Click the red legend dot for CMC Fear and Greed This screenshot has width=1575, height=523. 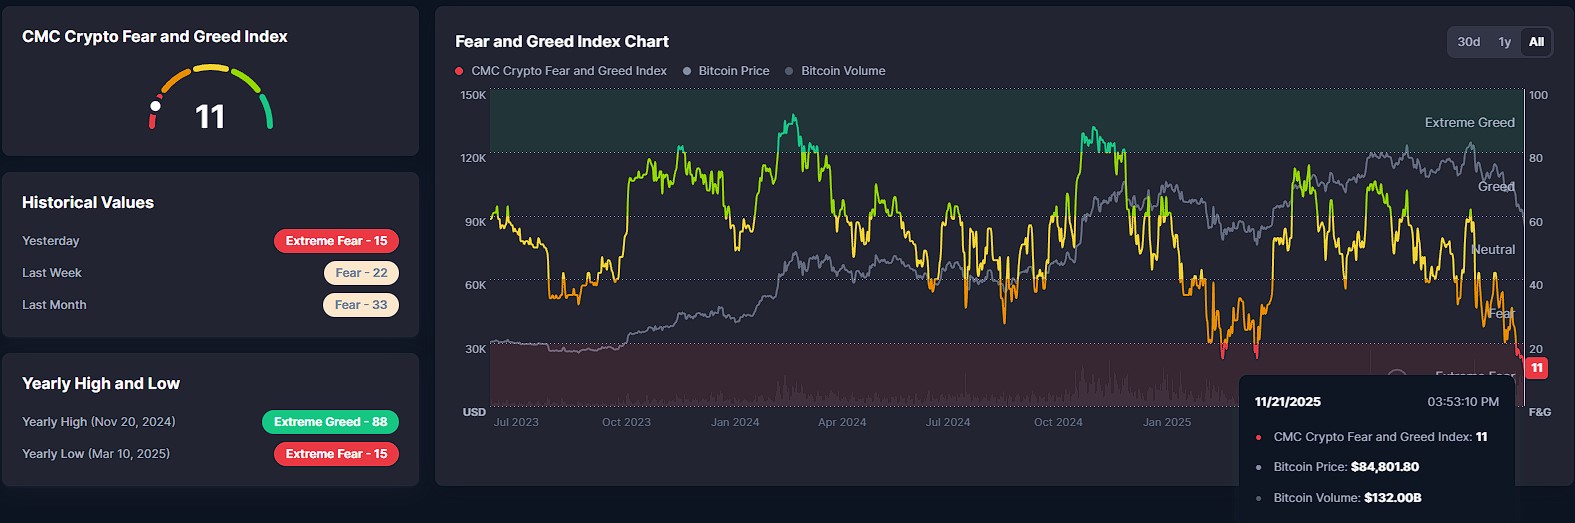point(459,71)
